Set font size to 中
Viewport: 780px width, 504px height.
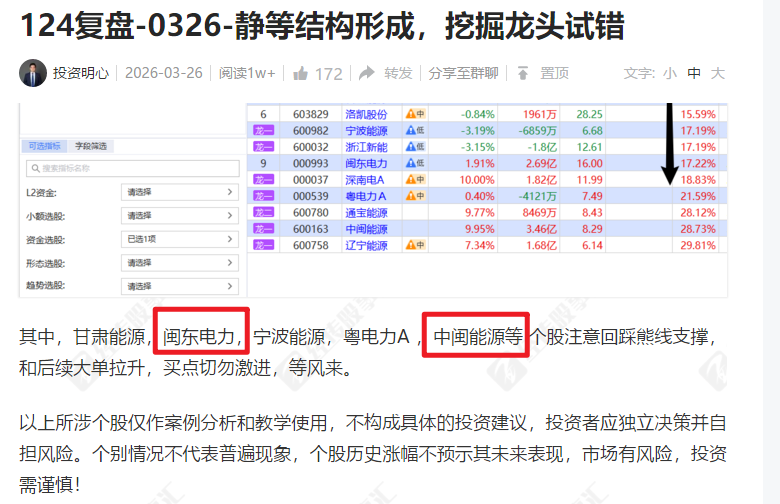pos(694,73)
